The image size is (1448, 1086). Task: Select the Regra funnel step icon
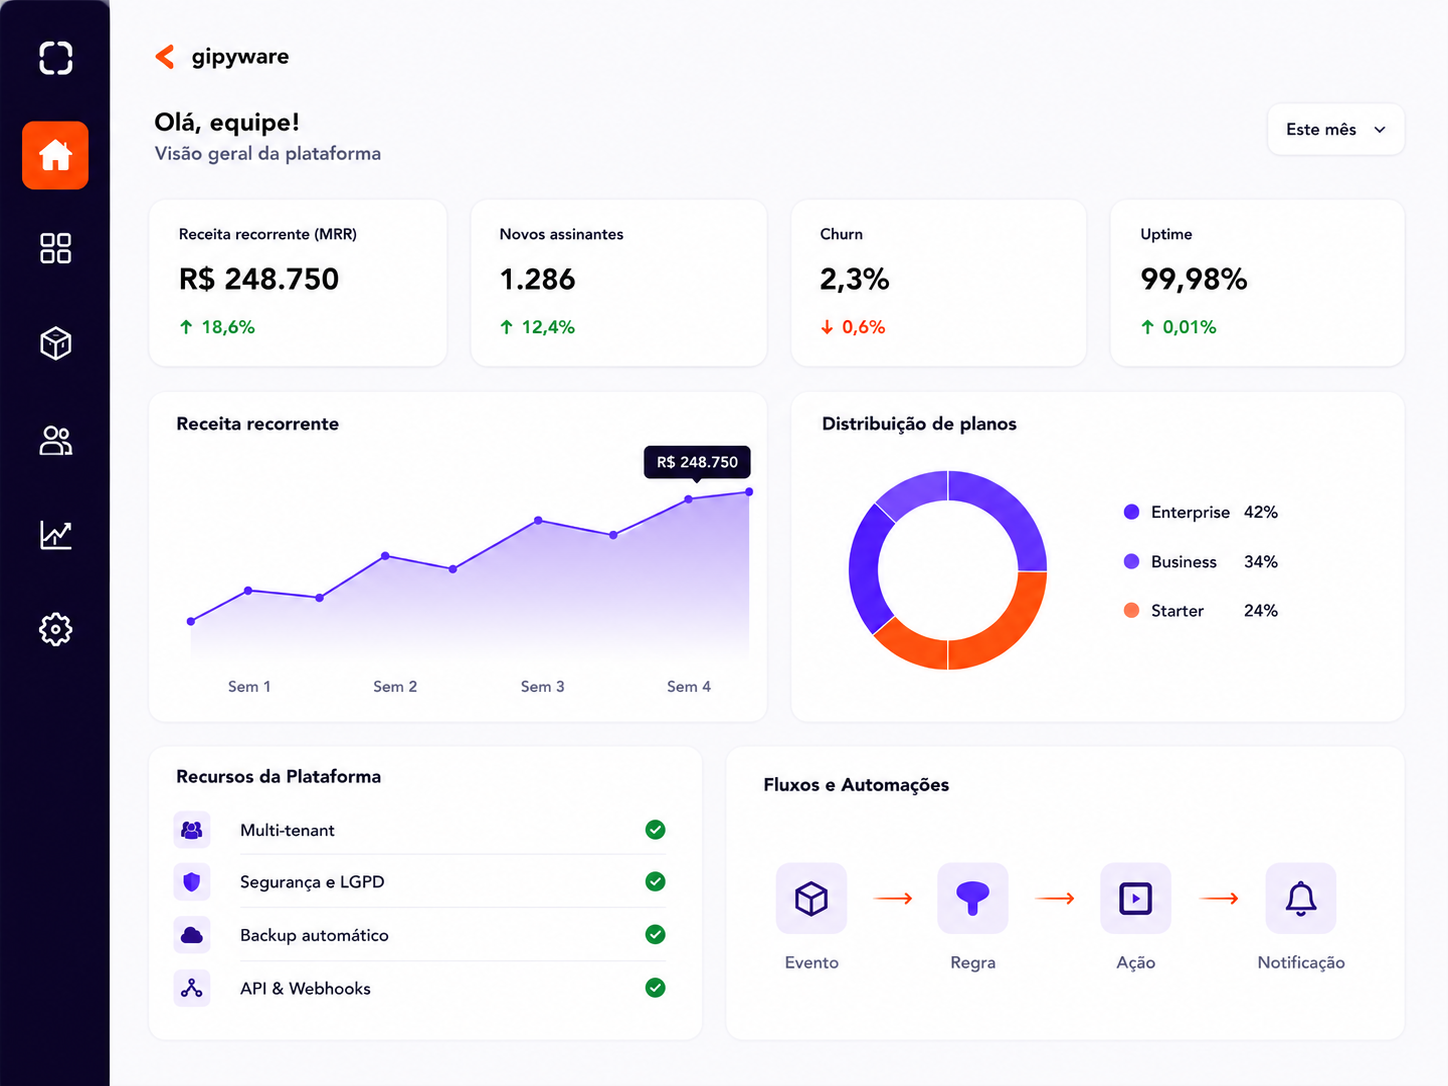click(973, 898)
